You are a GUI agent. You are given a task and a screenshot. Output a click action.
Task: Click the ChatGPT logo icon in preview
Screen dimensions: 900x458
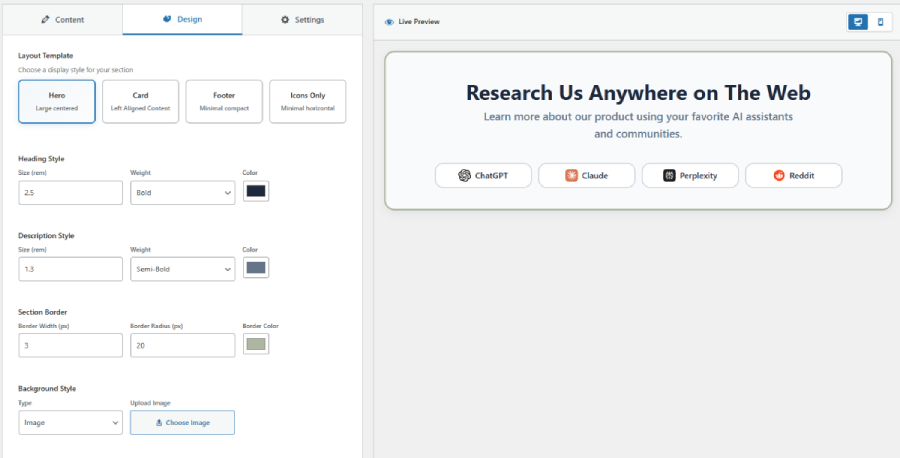464,176
